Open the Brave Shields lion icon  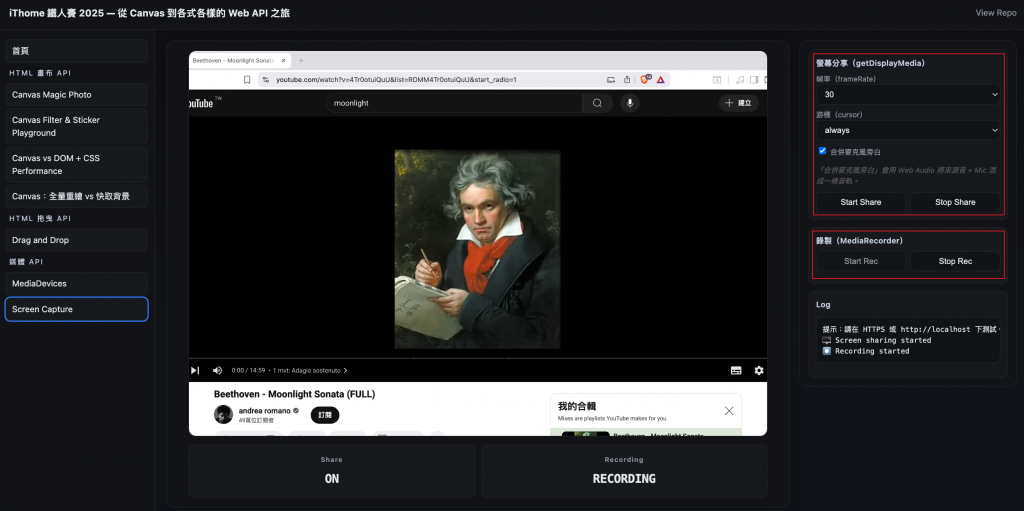coord(645,79)
